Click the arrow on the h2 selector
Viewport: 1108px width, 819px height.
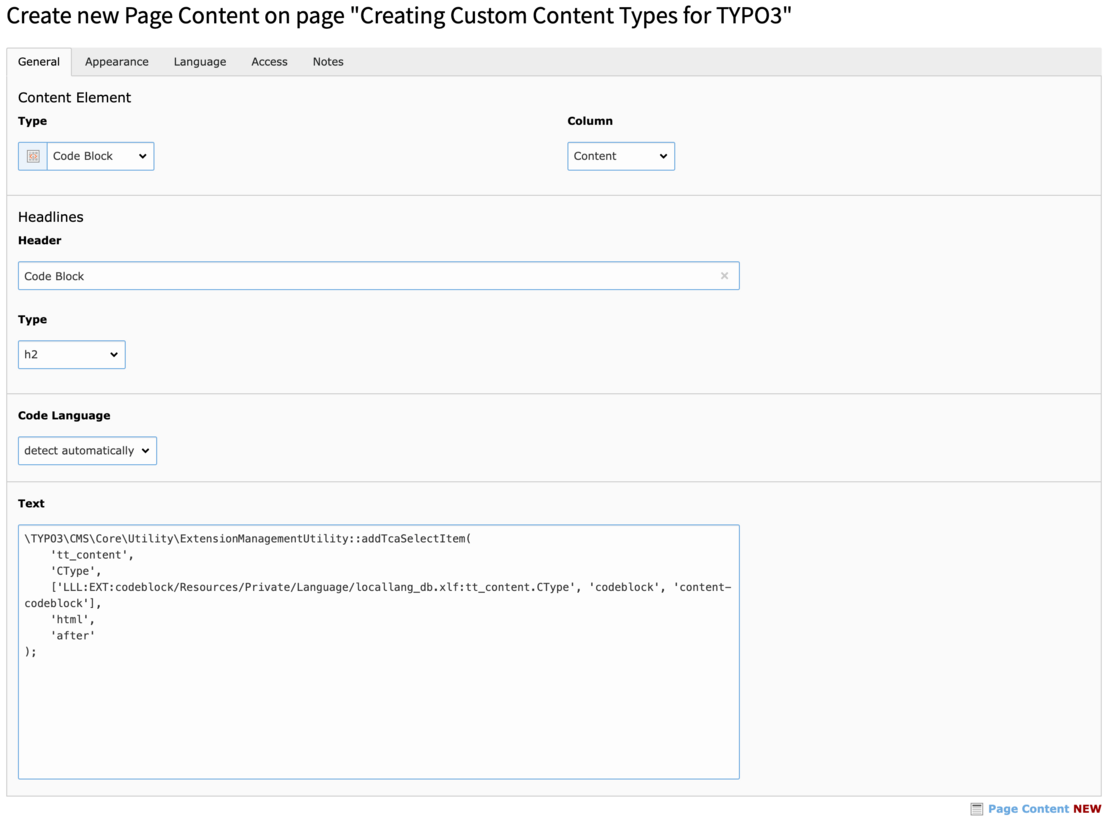[112, 354]
